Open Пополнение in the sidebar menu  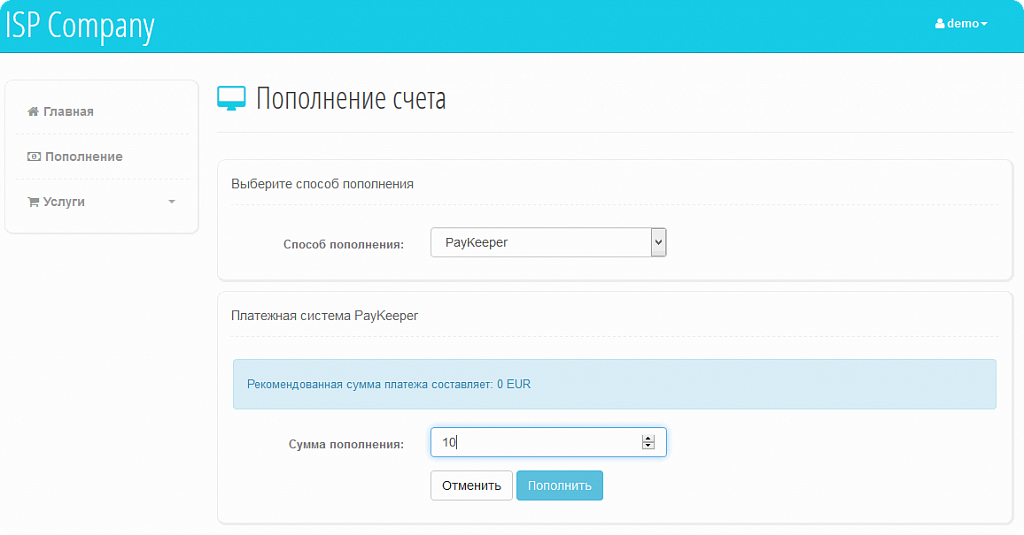[83, 157]
